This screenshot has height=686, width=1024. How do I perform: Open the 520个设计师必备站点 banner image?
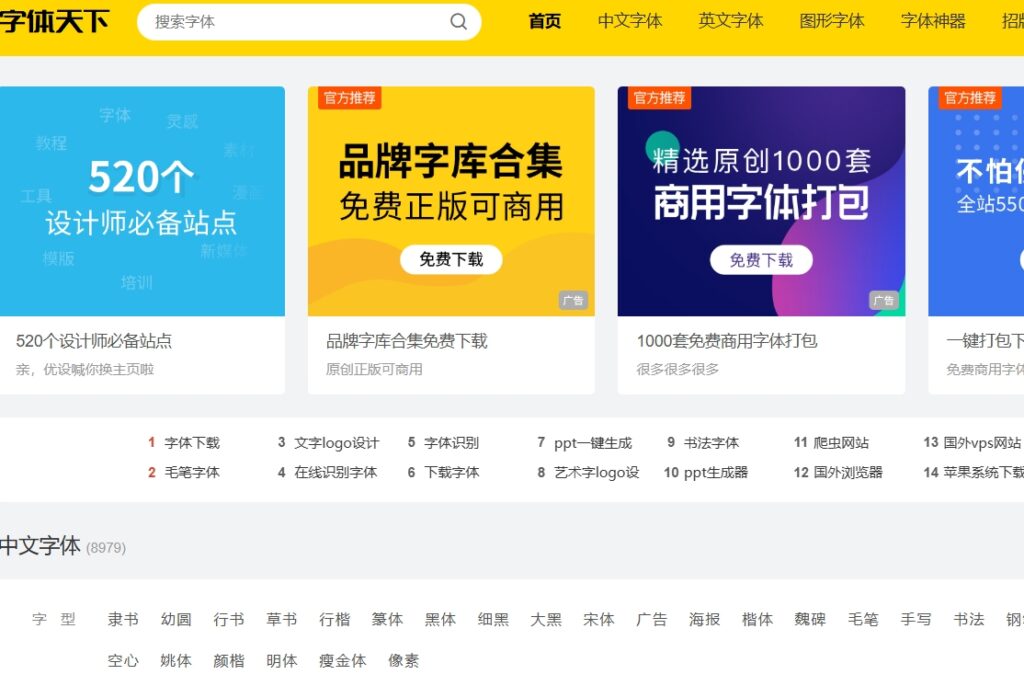coord(142,201)
